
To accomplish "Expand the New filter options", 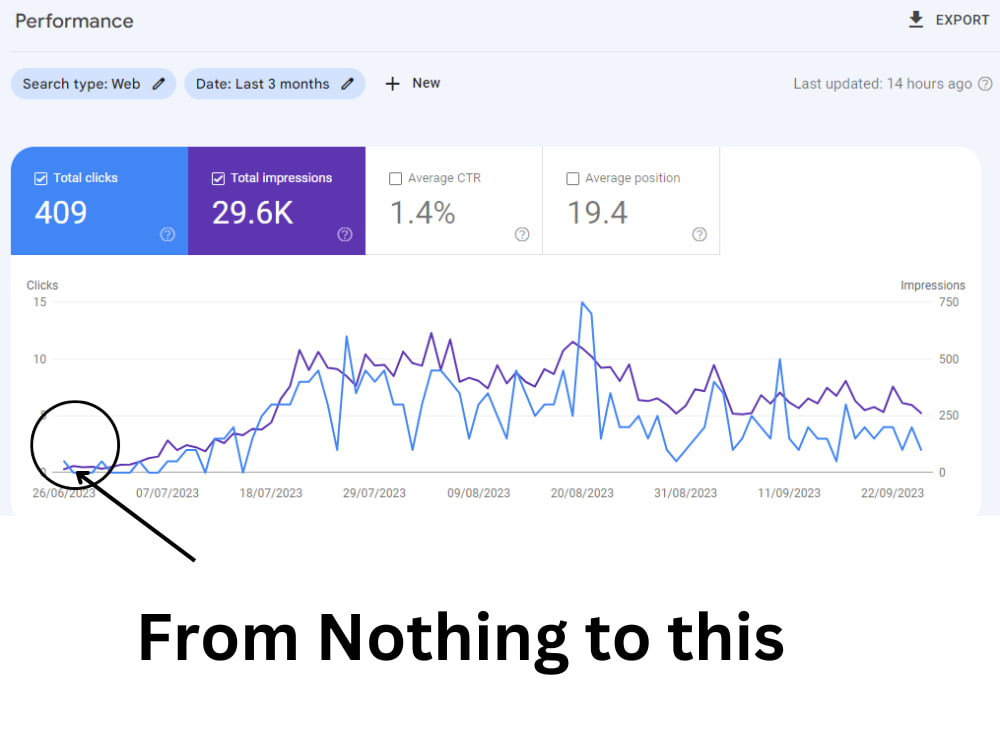I will [413, 84].
